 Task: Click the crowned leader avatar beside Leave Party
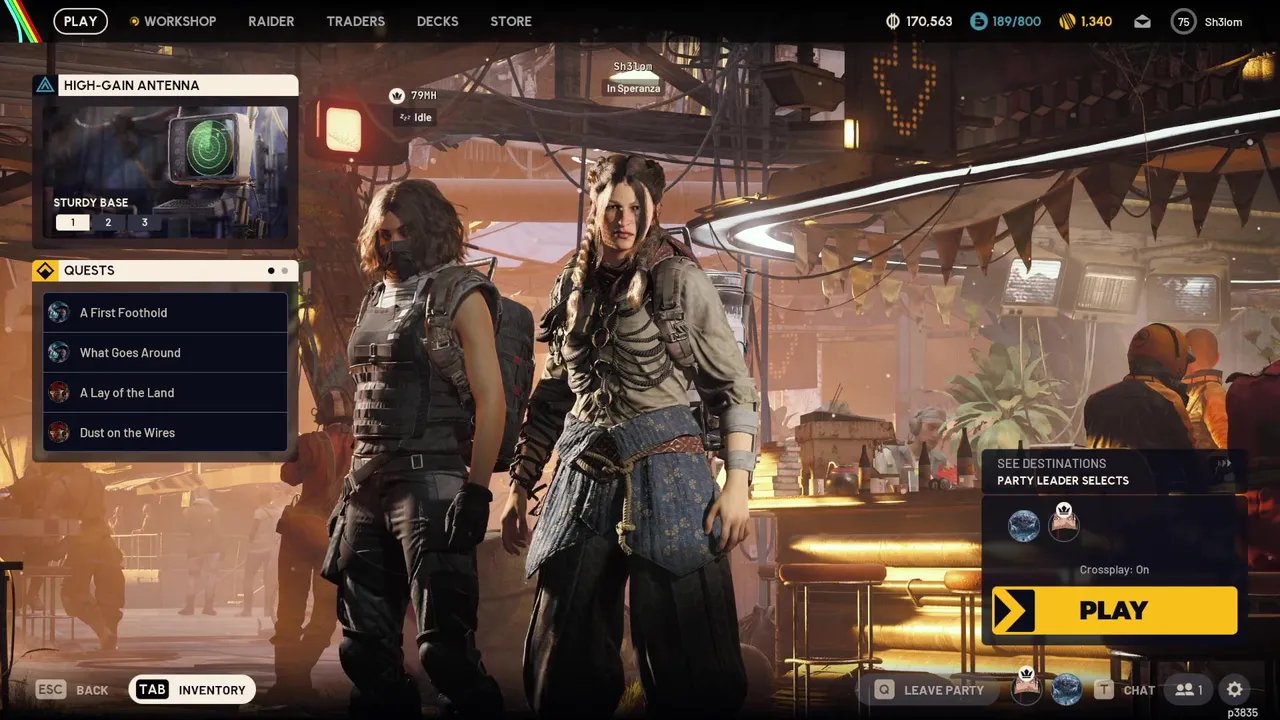click(x=1025, y=687)
